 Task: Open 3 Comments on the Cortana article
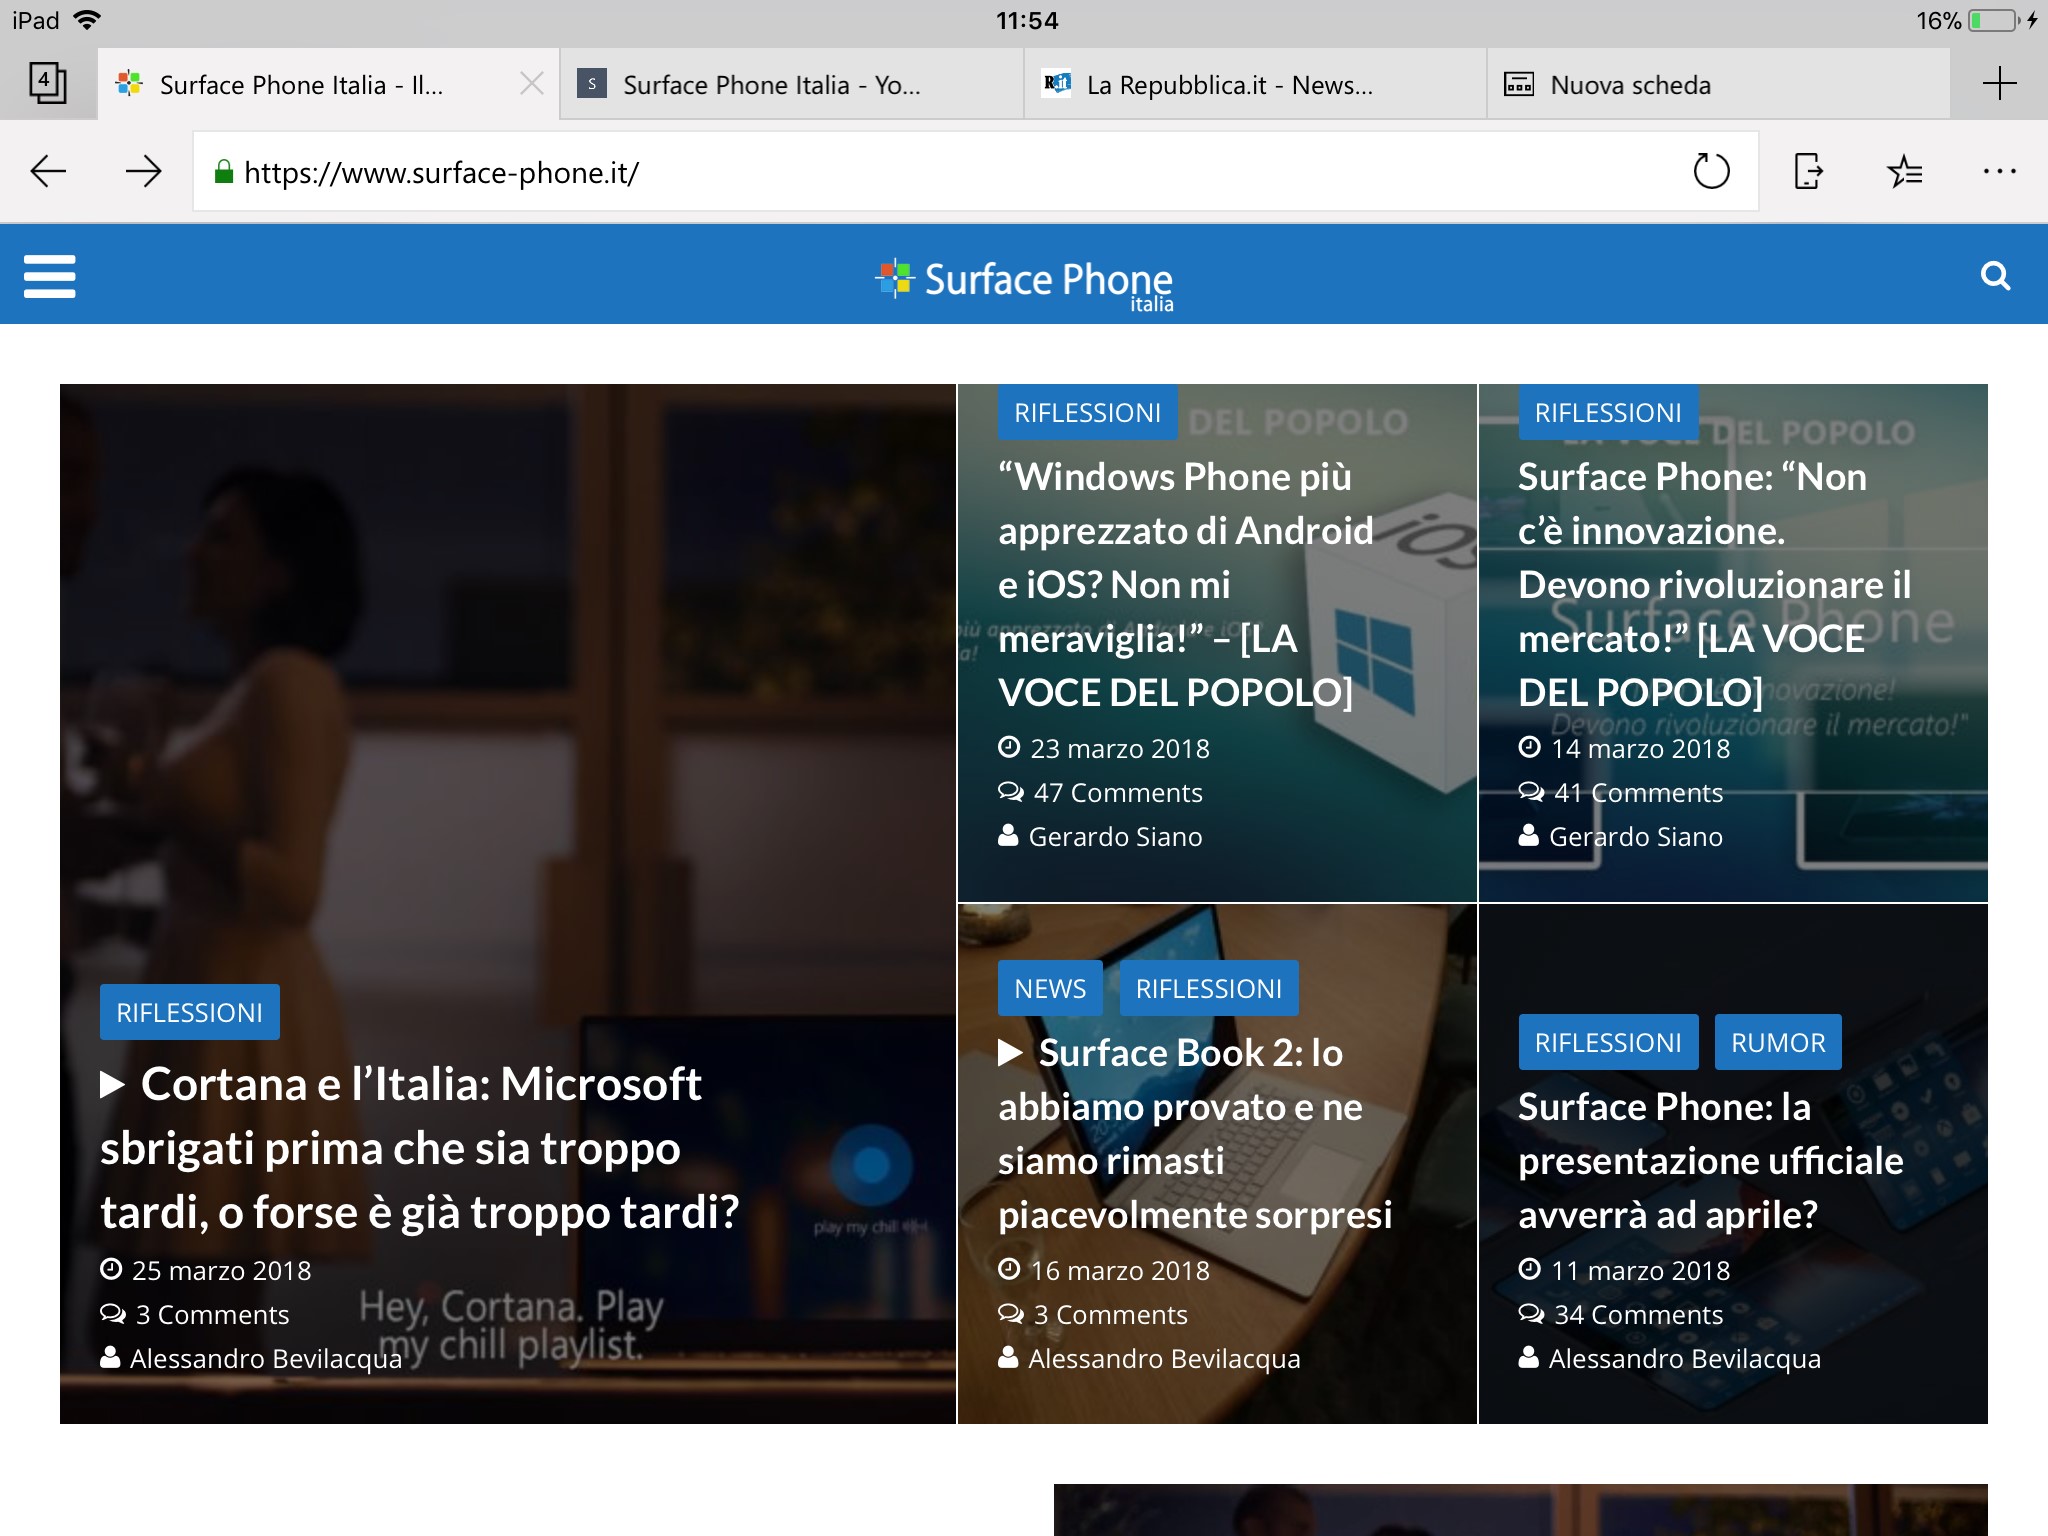tap(212, 1315)
